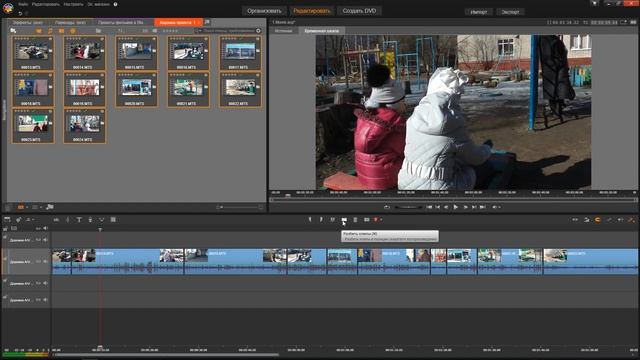The height and width of the screenshot is (360, 640).
Task: Click the add-to-bin icon at library bottom
Action: tap(50, 207)
